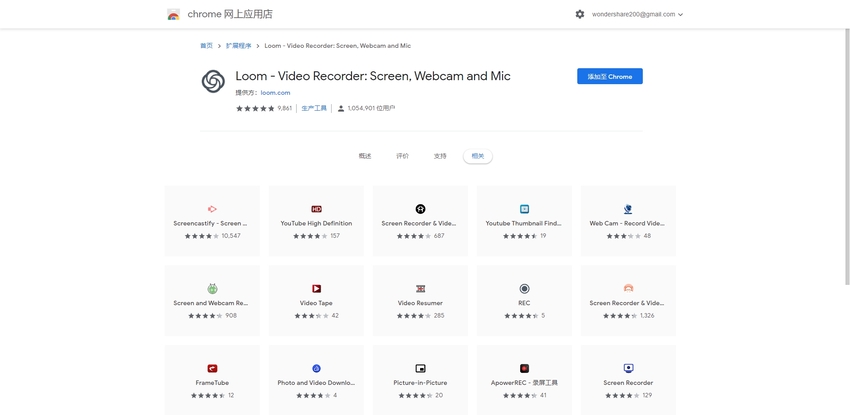The image size is (850, 415).
Task: Click the Video Tape extension icon
Action: click(316, 289)
